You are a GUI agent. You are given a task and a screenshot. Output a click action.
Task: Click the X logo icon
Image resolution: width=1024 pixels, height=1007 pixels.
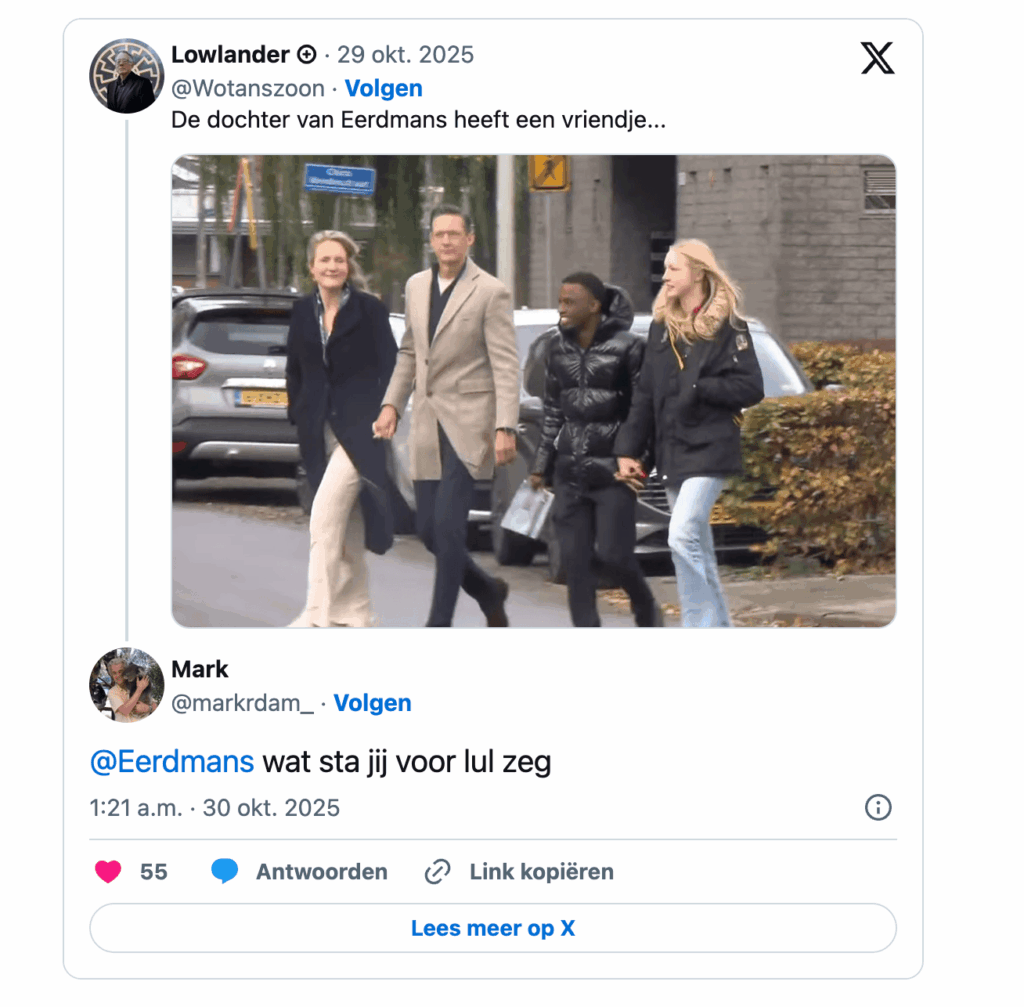click(877, 58)
